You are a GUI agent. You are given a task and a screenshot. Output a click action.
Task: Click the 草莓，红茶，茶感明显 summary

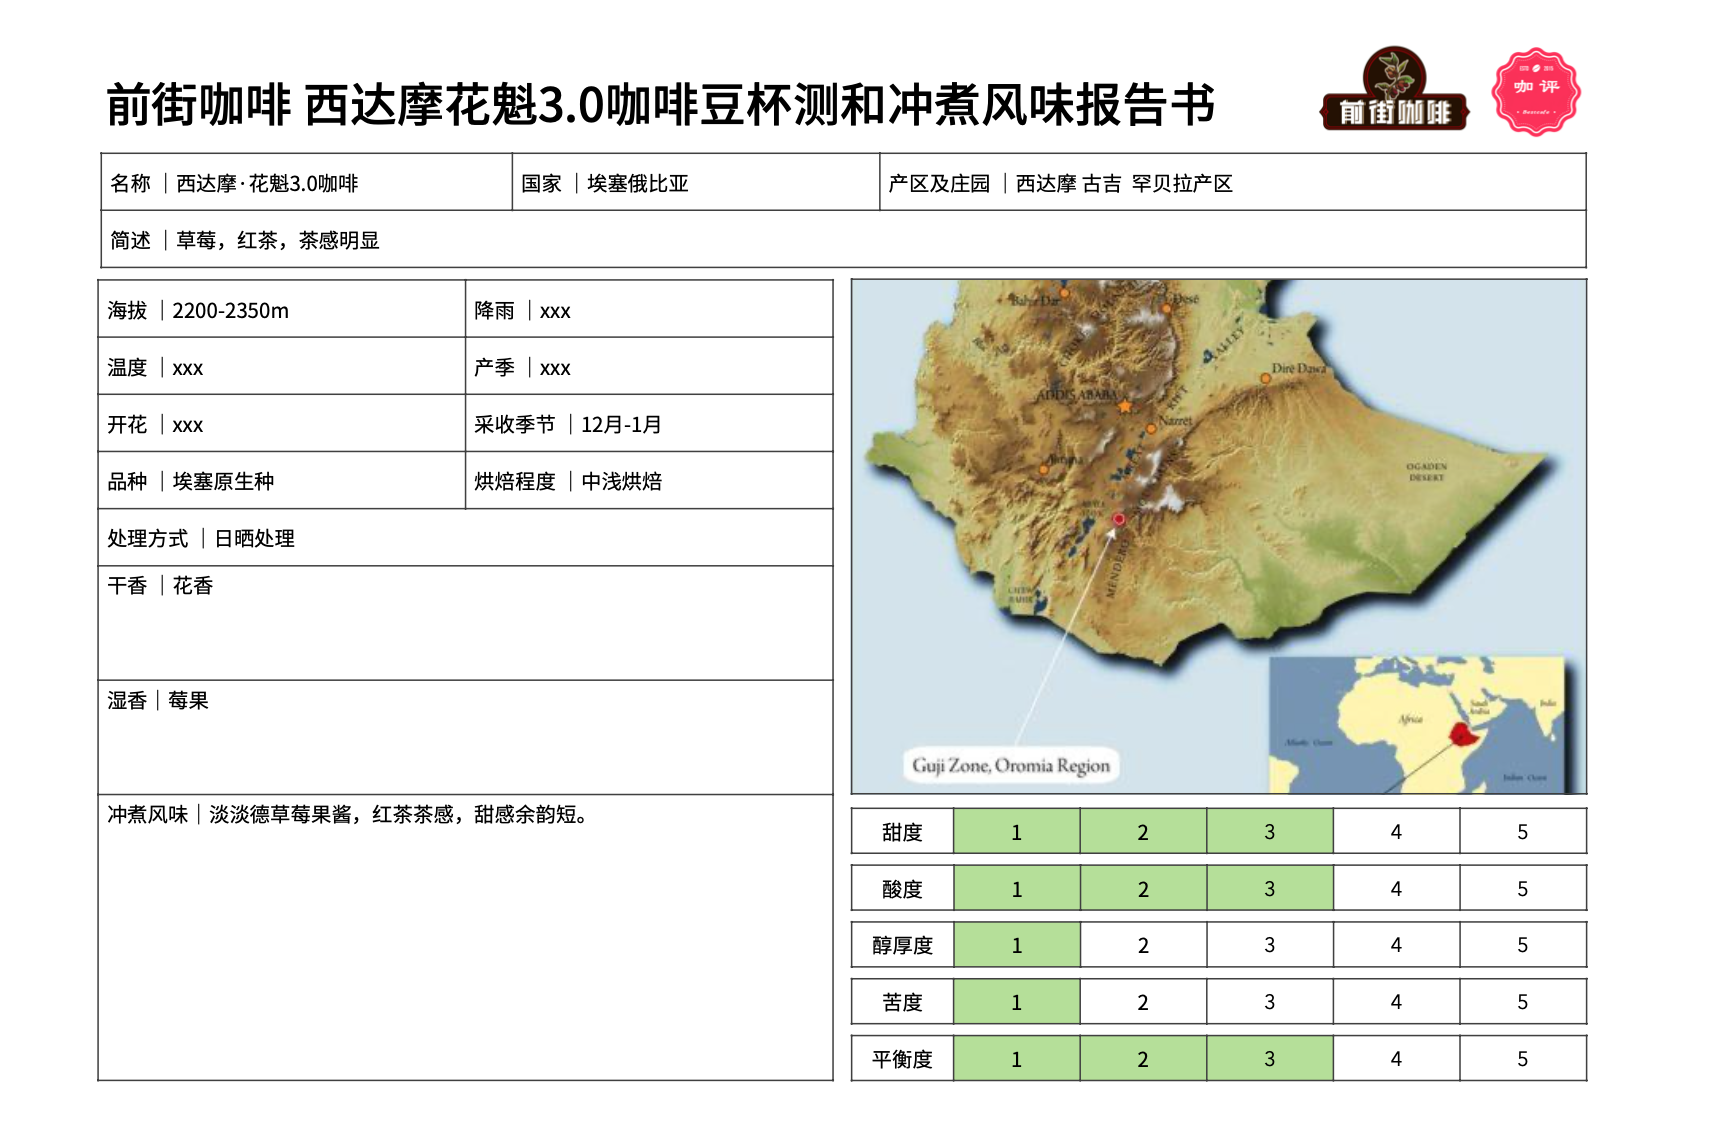coord(278,240)
